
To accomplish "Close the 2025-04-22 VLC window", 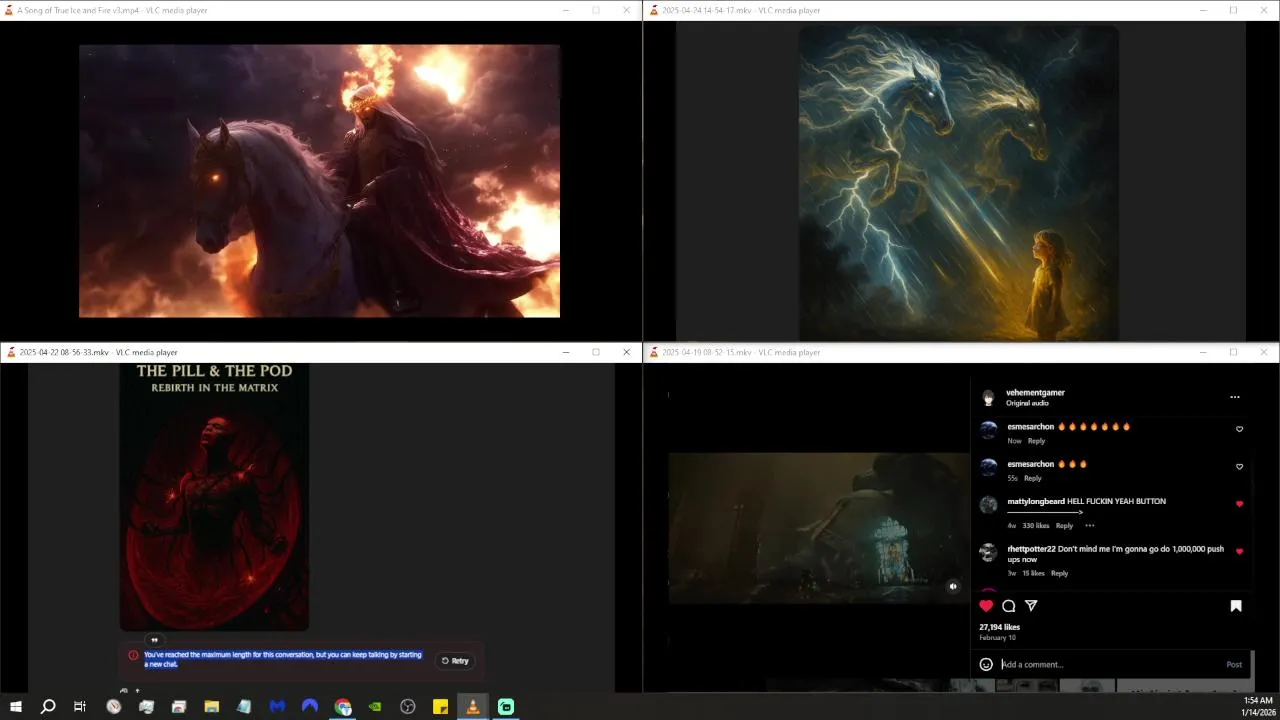I will pos(627,352).
